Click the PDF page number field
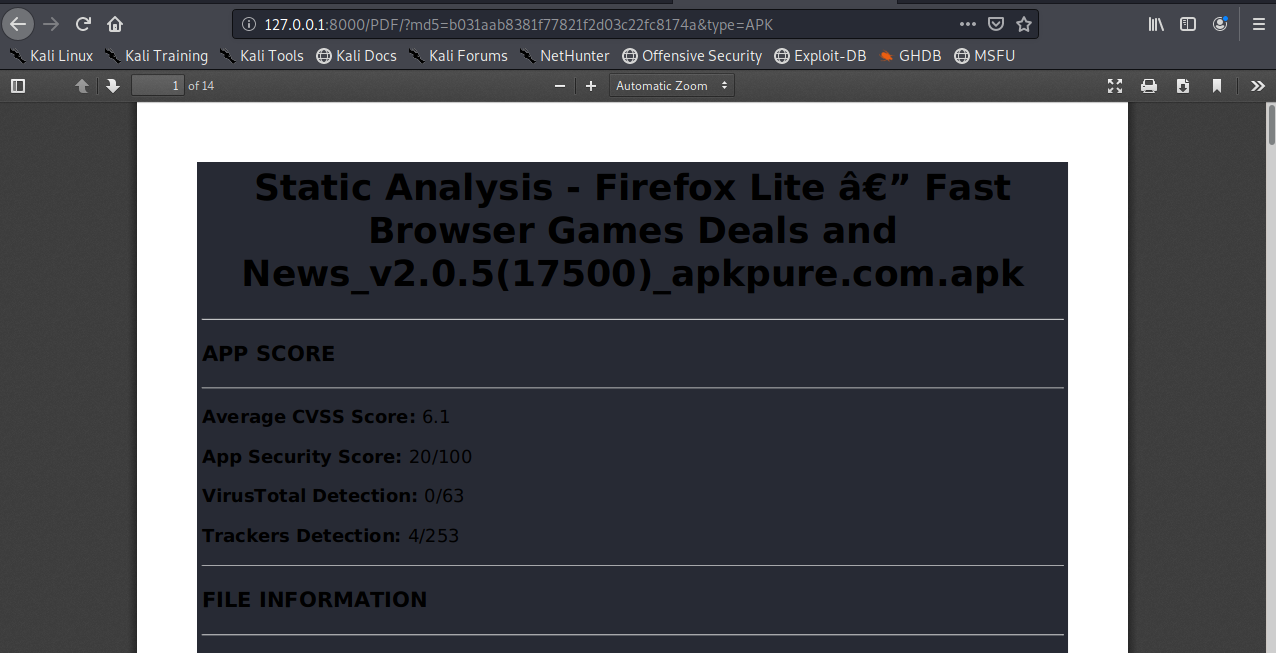The image size is (1276, 653). [158, 86]
